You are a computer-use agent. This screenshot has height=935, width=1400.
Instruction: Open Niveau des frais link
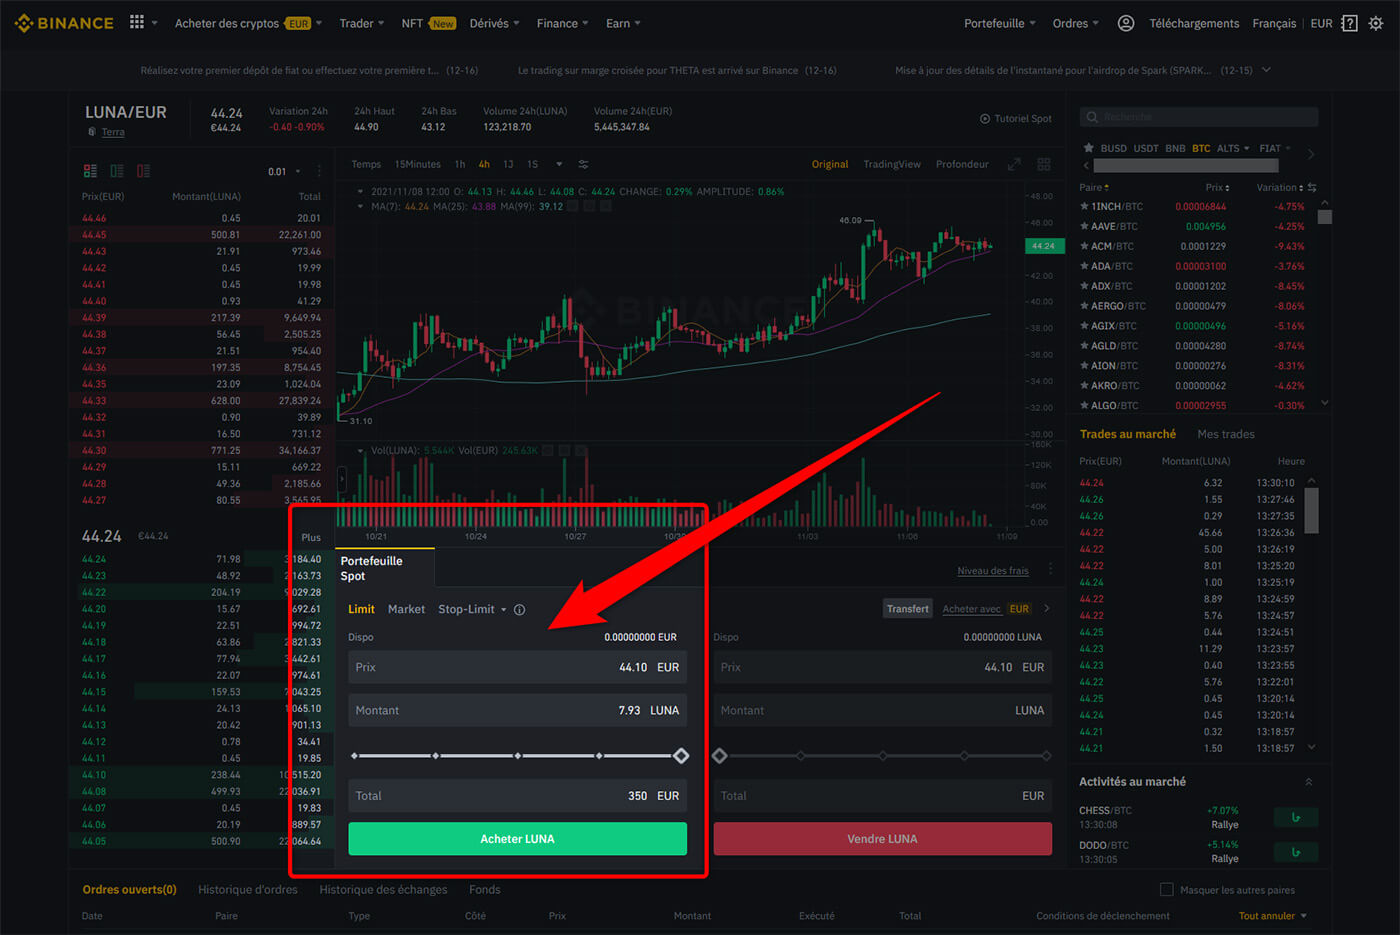(x=993, y=570)
